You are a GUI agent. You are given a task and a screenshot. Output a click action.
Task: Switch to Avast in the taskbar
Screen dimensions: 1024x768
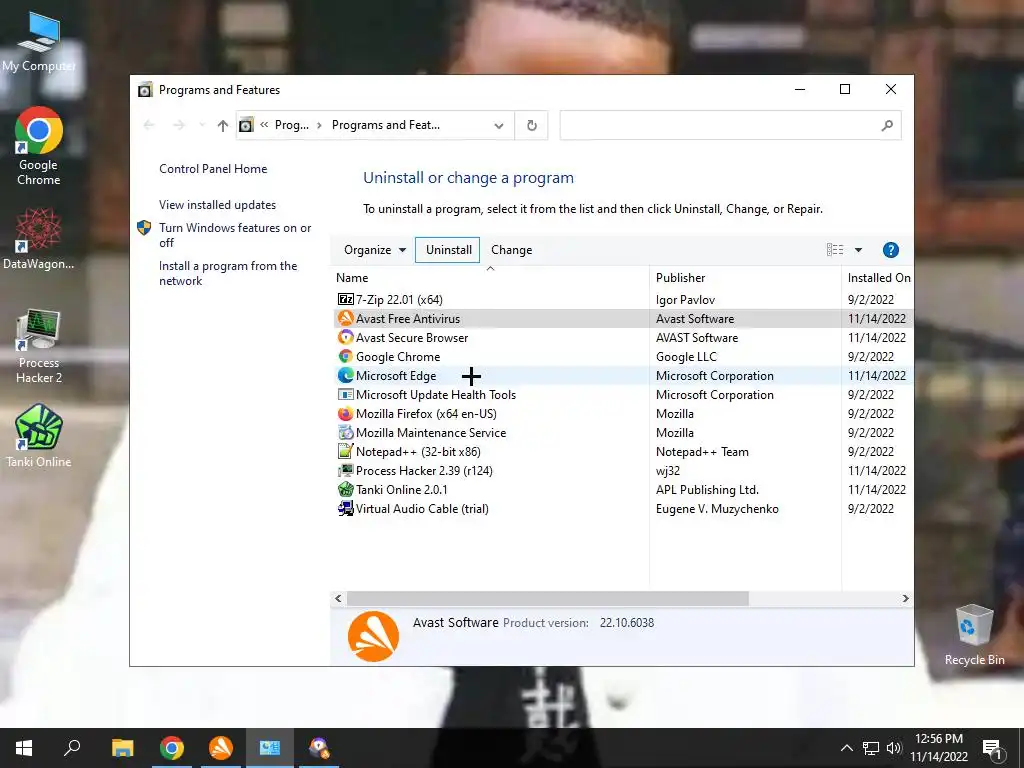pos(221,748)
